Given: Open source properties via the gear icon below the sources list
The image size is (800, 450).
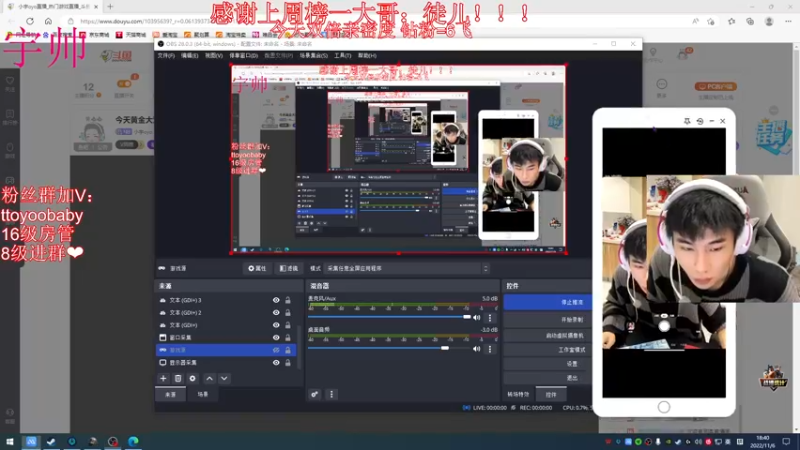Looking at the screenshot, I should [x=192, y=379].
